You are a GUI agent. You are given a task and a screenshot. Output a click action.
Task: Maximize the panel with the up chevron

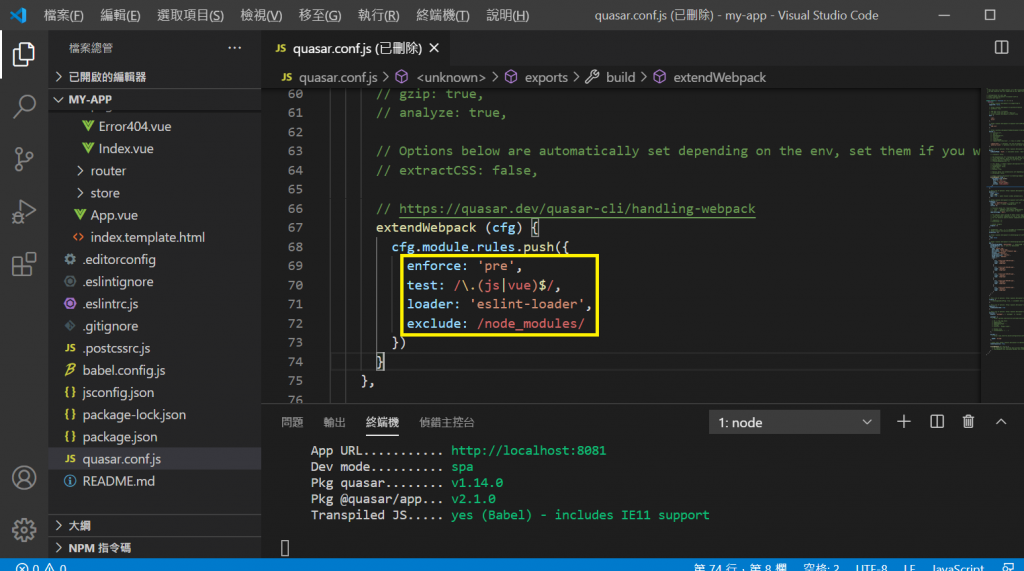click(x=1000, y=422)
